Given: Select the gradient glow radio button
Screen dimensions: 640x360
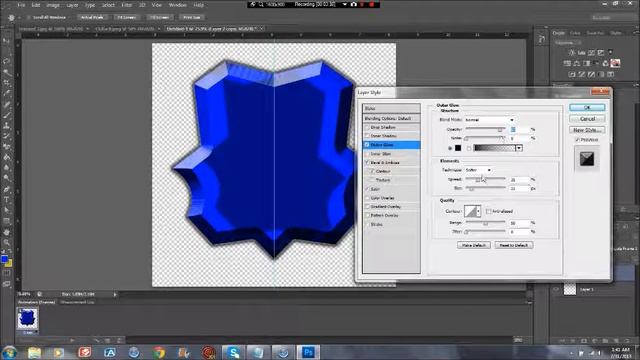Looking at the screenshot, I should point(469,148).
